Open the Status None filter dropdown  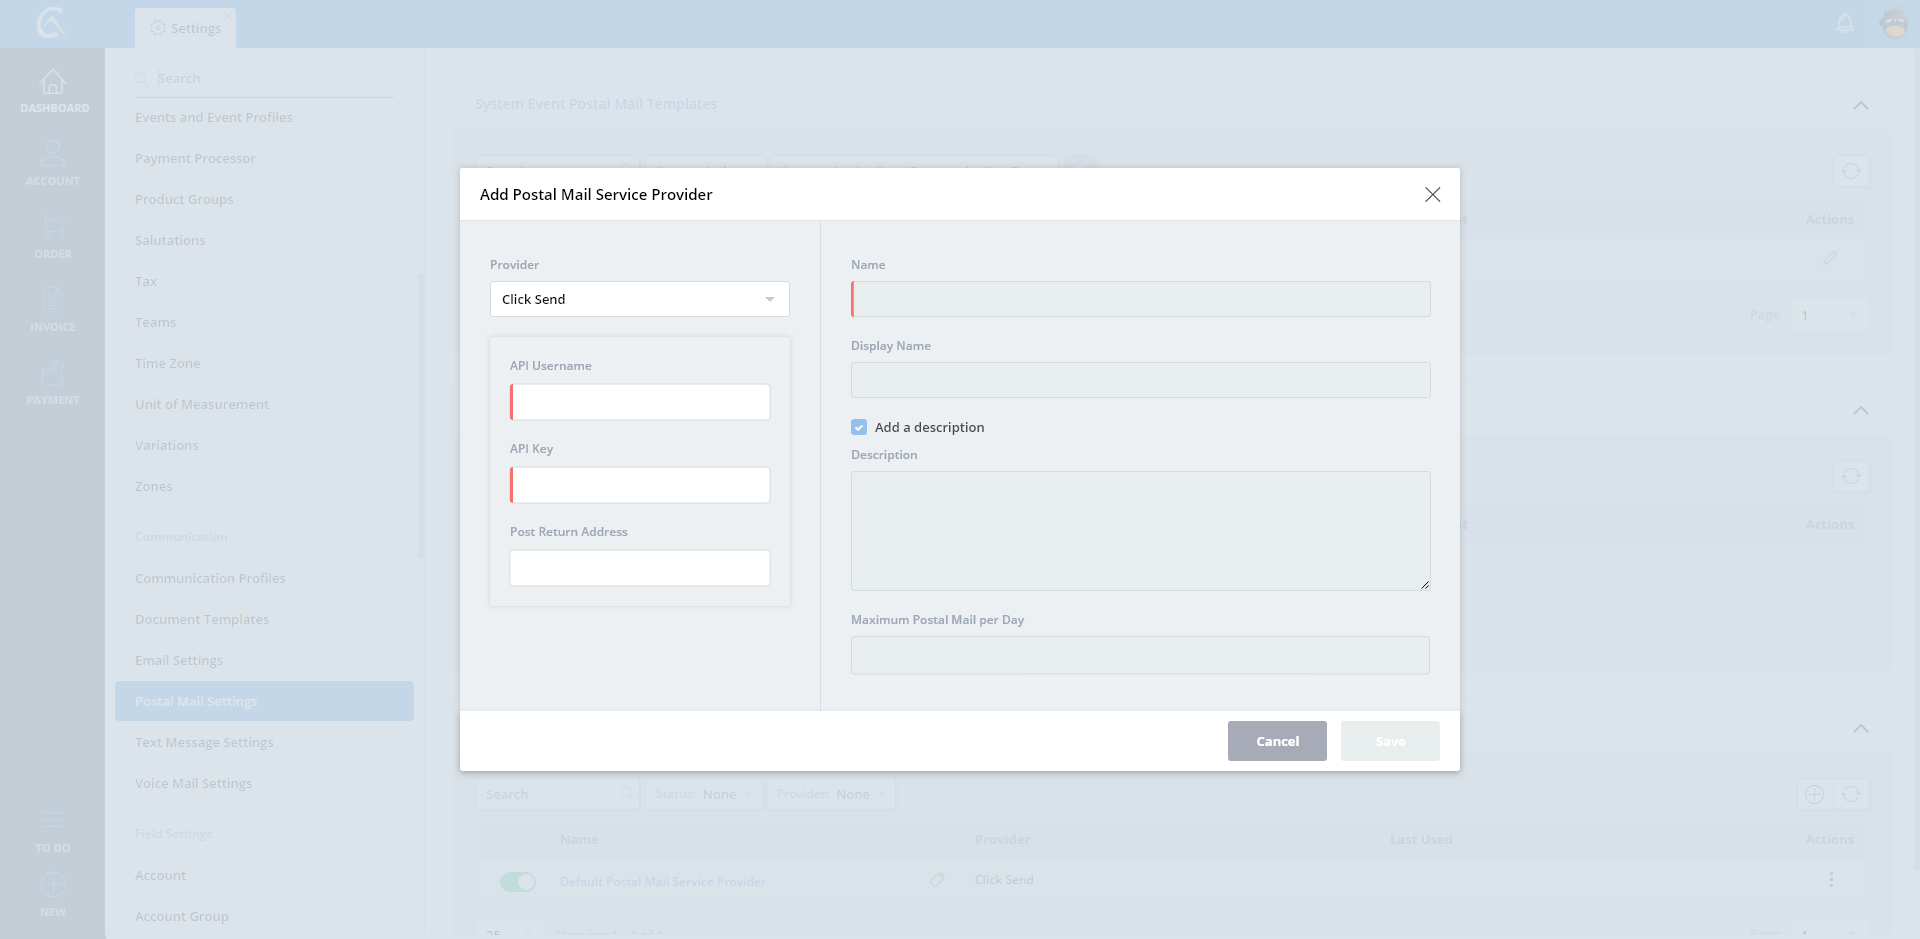(x=704, y=794)
